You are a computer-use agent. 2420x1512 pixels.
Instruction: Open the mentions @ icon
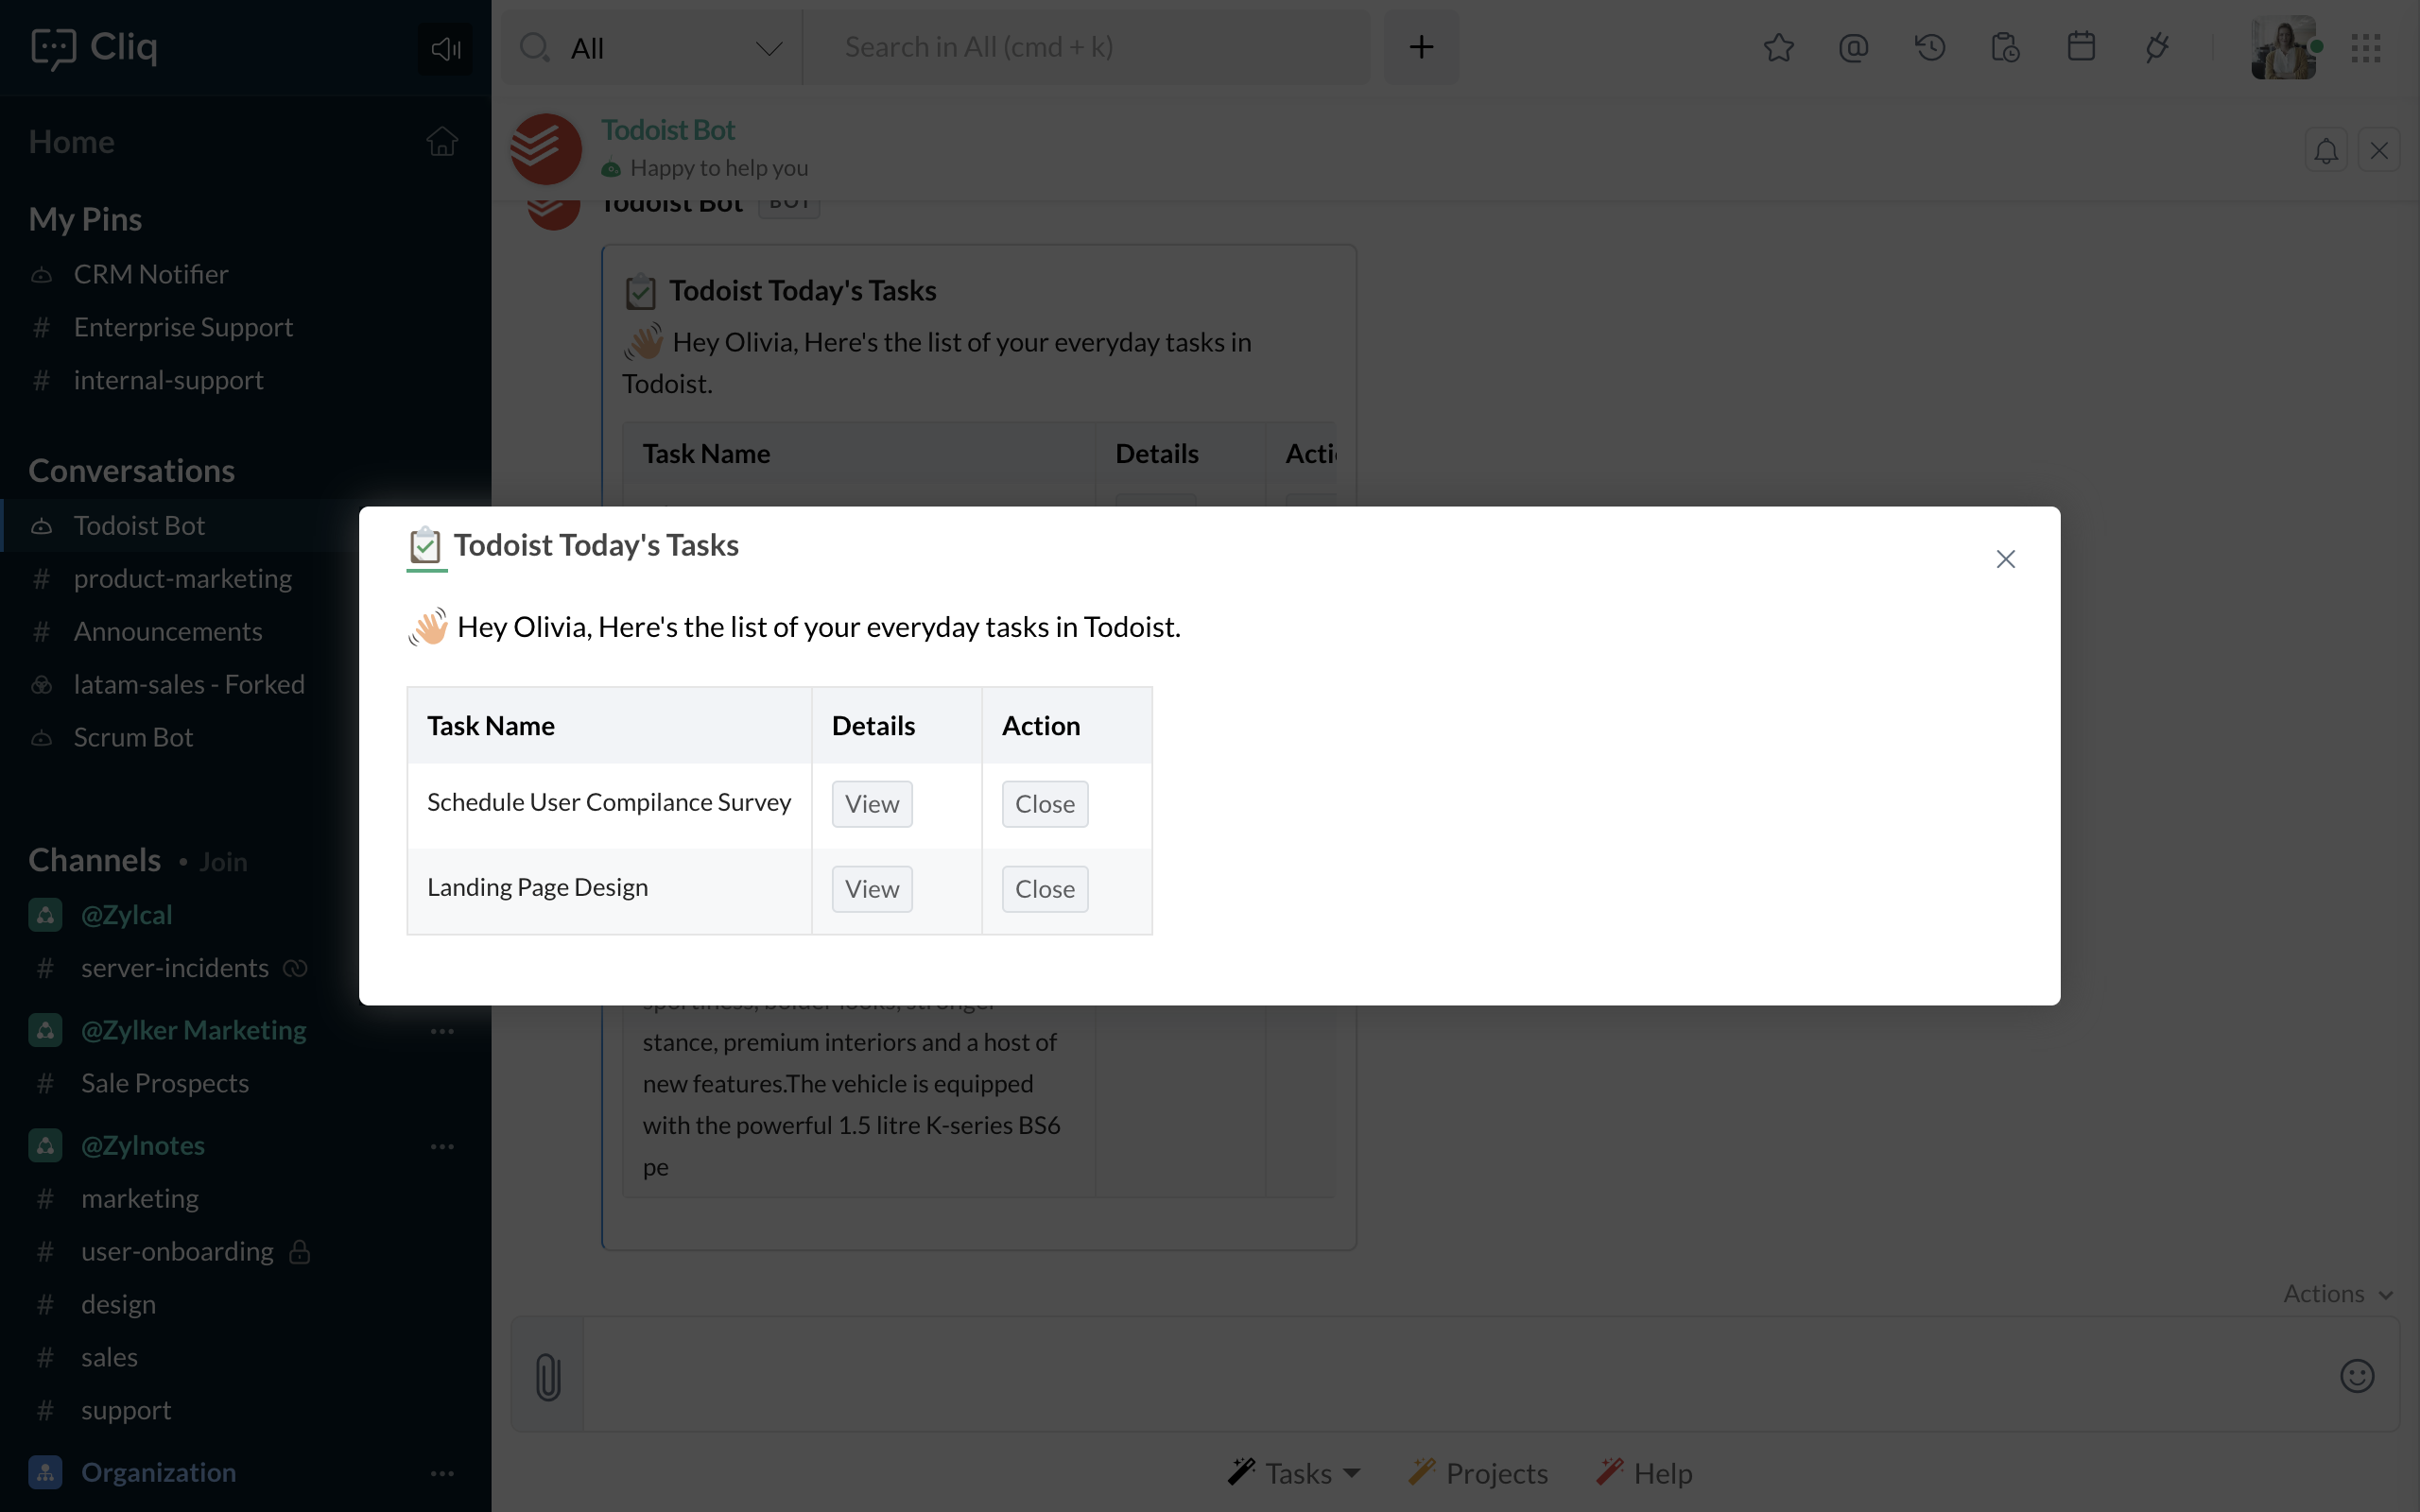point(1853,47)
